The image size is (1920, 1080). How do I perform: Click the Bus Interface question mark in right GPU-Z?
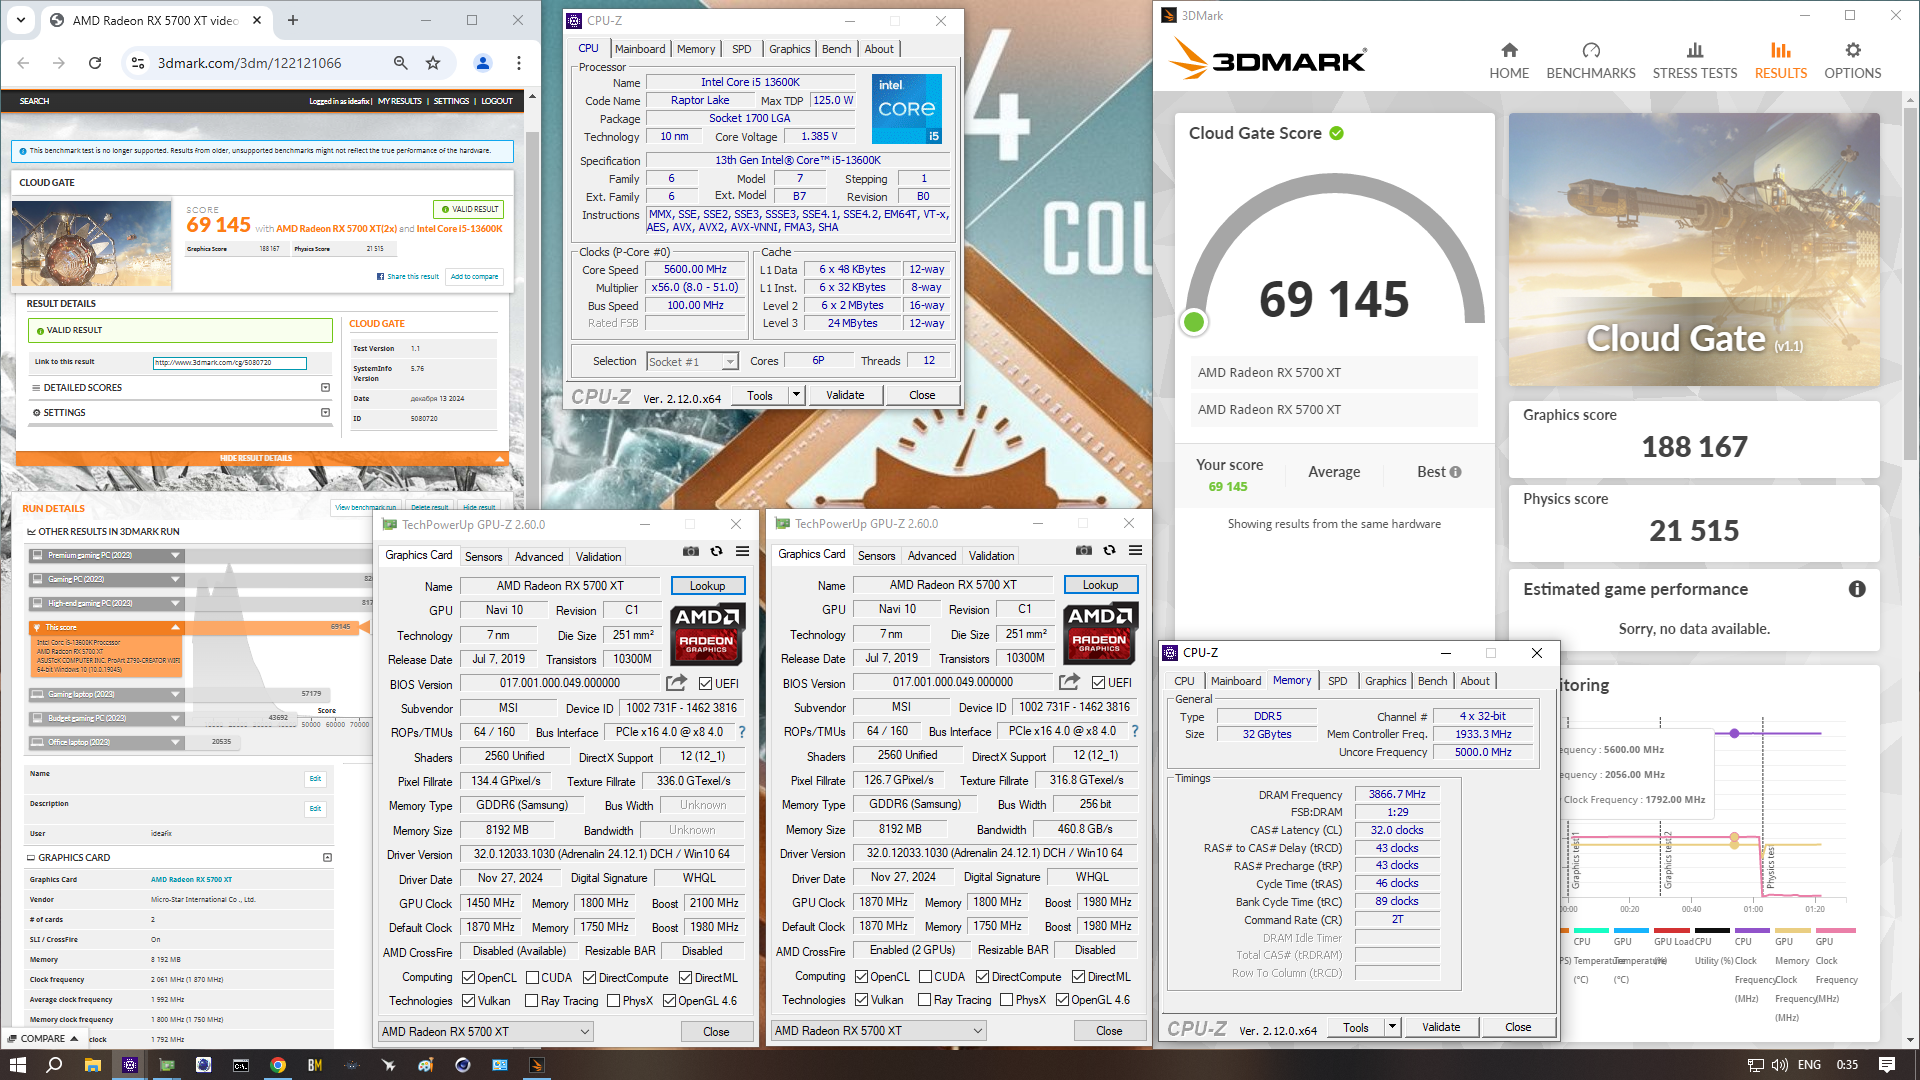pyautogui.click(x=1135, y=731)
